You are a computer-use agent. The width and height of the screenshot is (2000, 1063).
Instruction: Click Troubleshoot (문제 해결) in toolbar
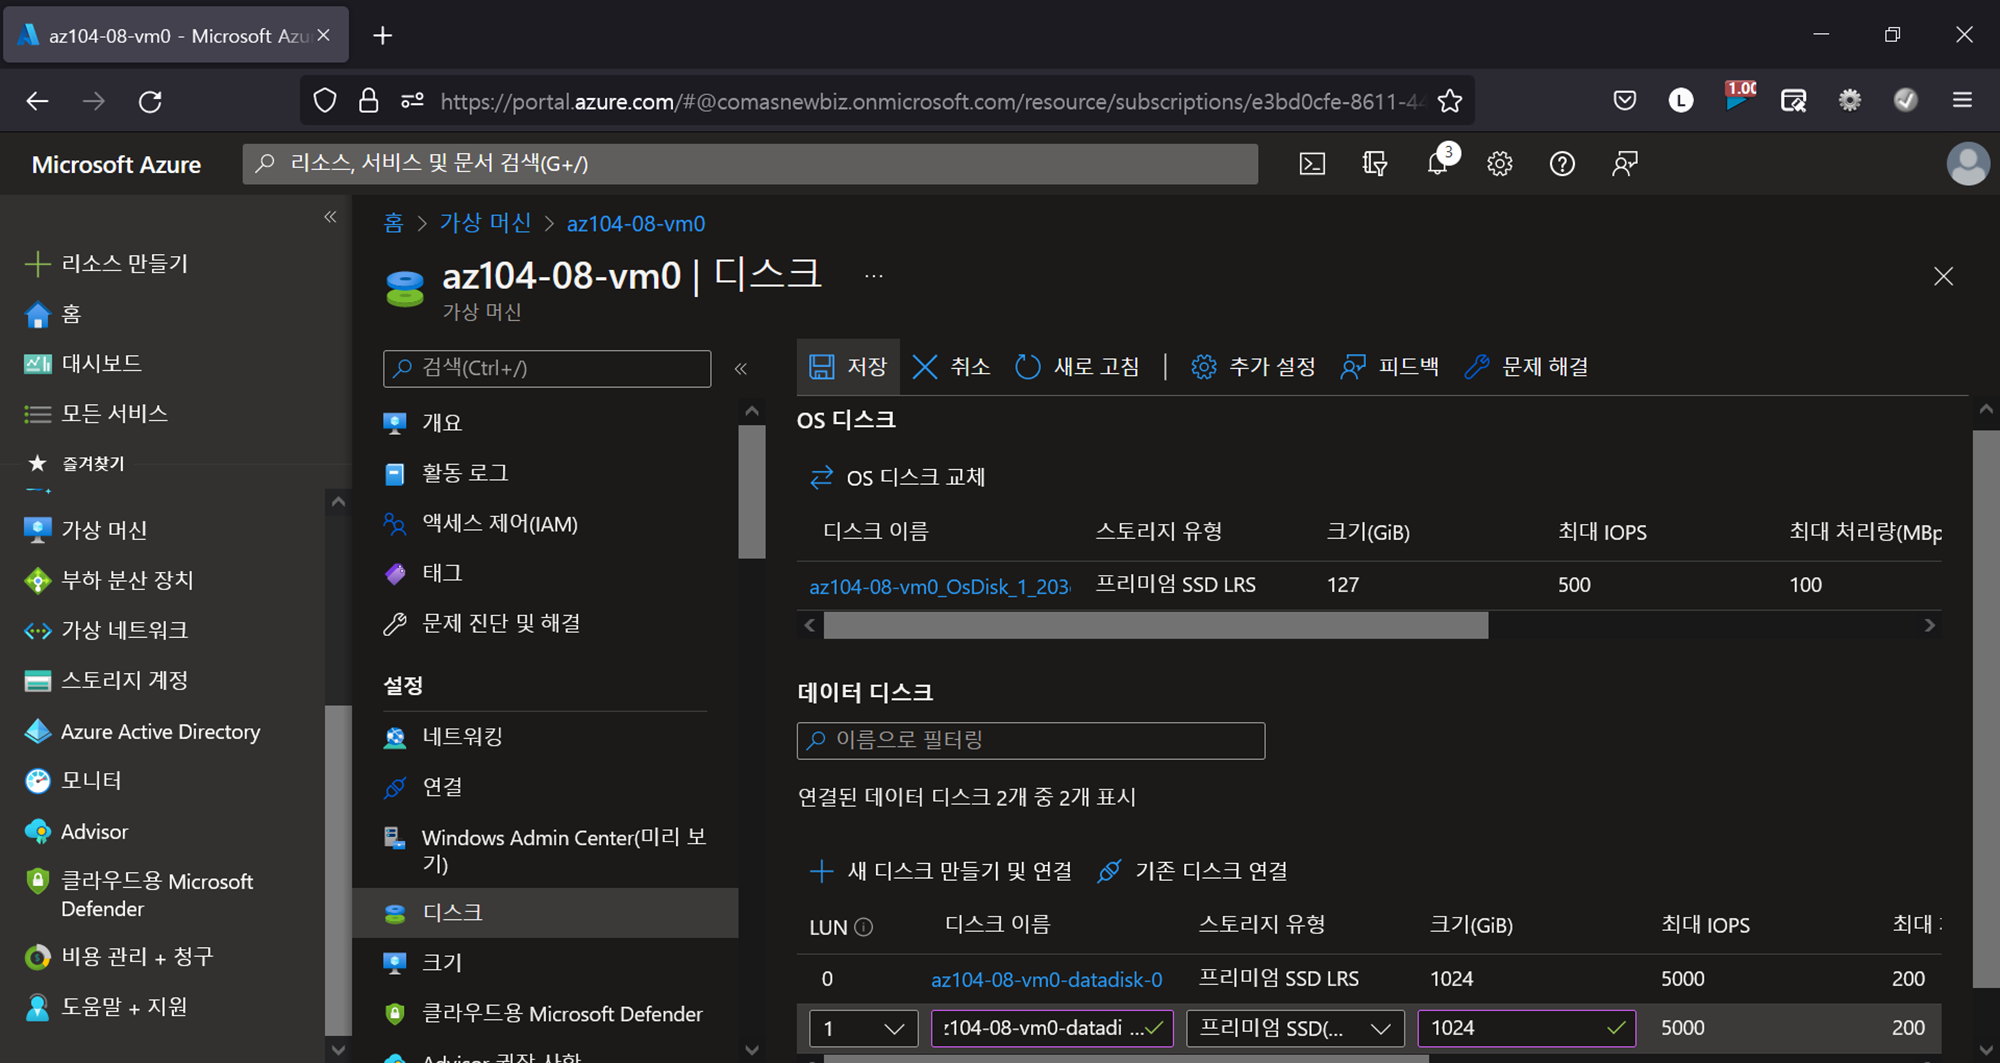point(1526,367)
